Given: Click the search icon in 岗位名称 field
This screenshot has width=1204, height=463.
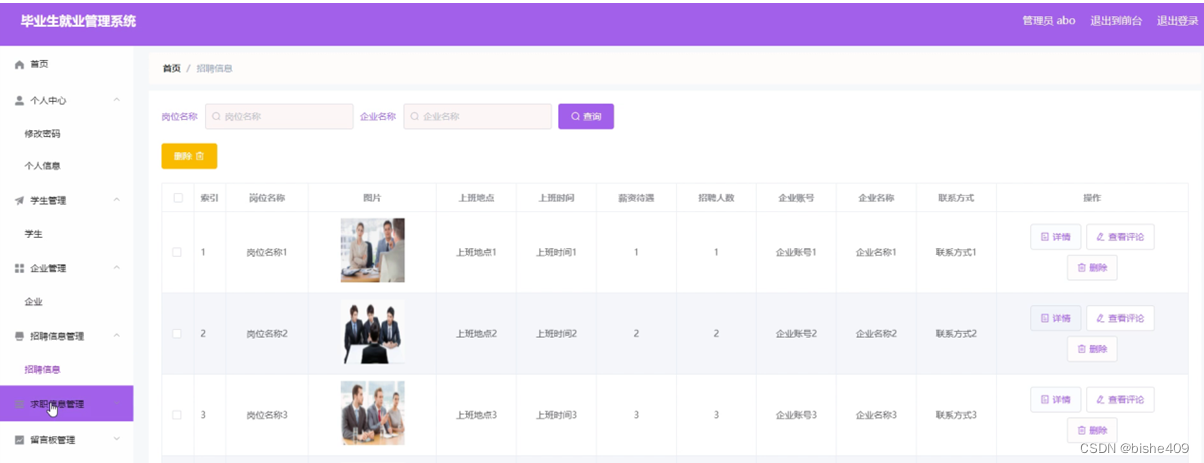Looking at the screenshot, I should tap(216, 117).
